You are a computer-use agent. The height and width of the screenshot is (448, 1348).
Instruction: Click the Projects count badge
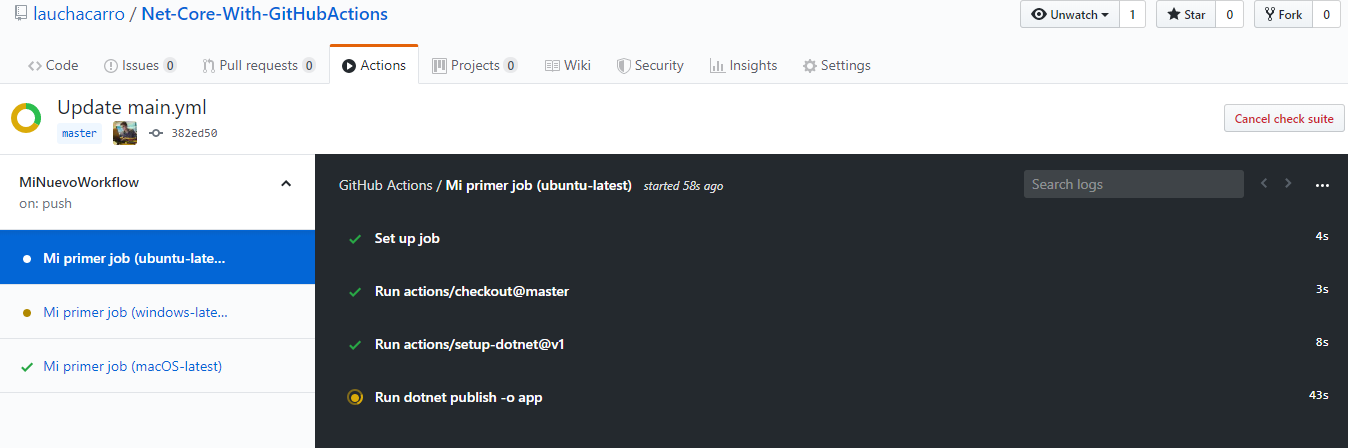point(511,66)
